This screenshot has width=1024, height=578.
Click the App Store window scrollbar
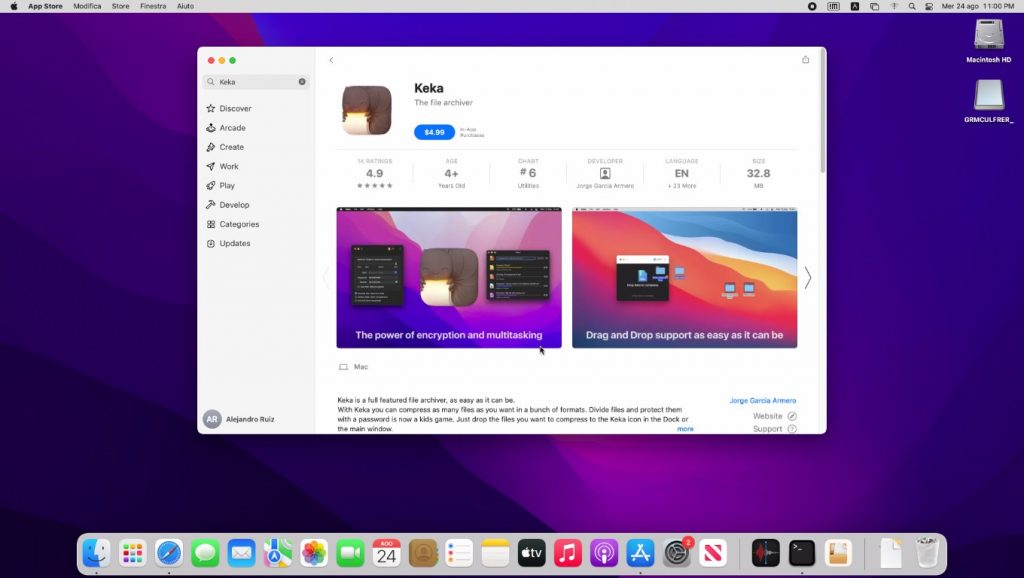pos(822,110)
